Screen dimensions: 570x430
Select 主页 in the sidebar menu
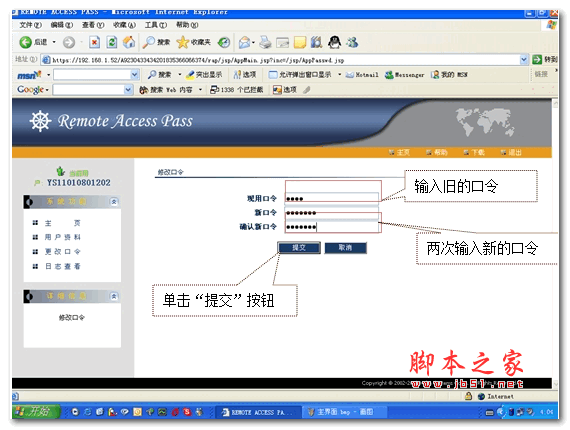coord(62,223)
